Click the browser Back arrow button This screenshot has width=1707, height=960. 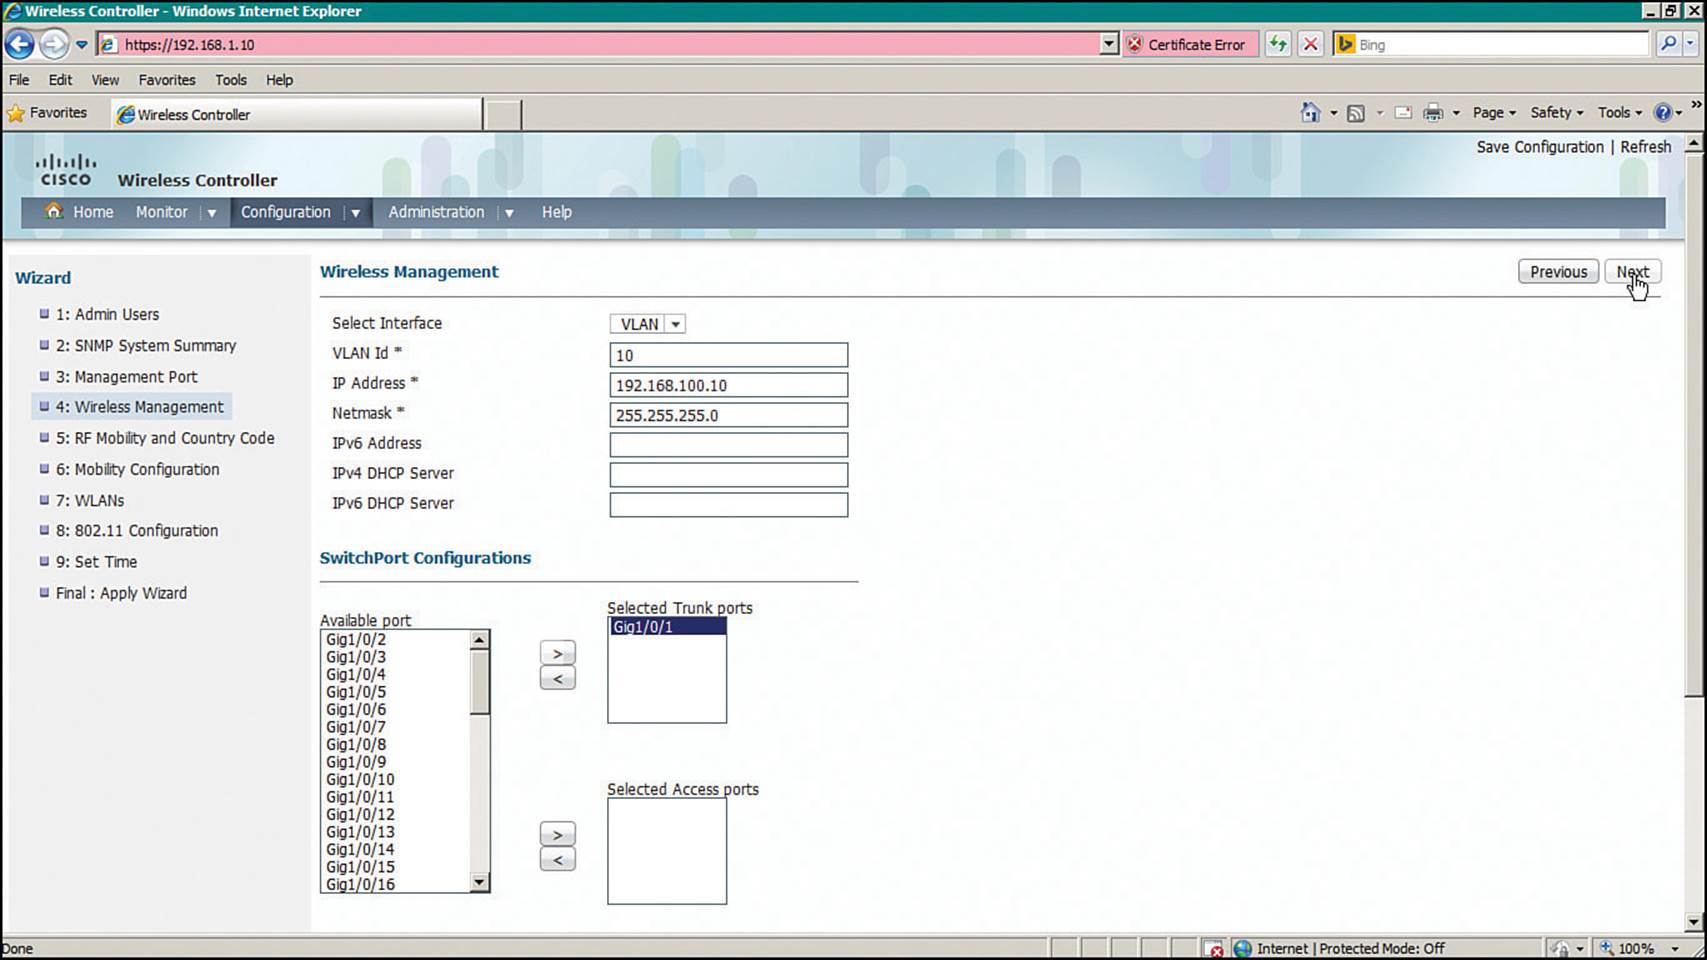tap(19, 44)
